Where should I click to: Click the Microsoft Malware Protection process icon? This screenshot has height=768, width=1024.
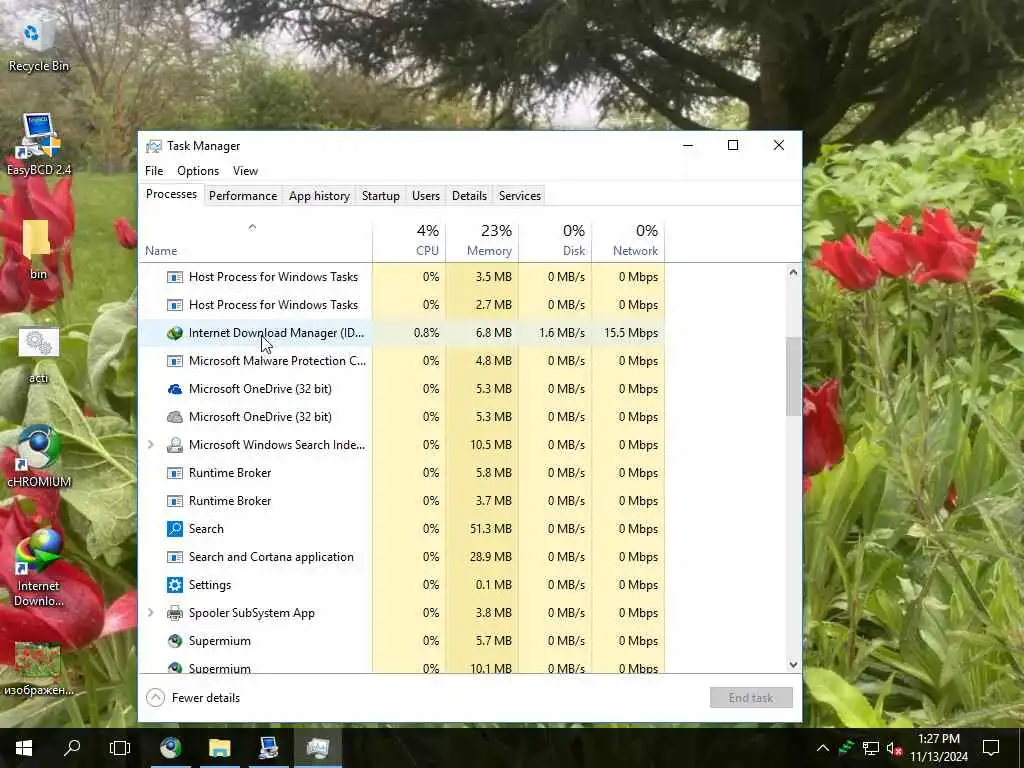(x=174, y=361)
